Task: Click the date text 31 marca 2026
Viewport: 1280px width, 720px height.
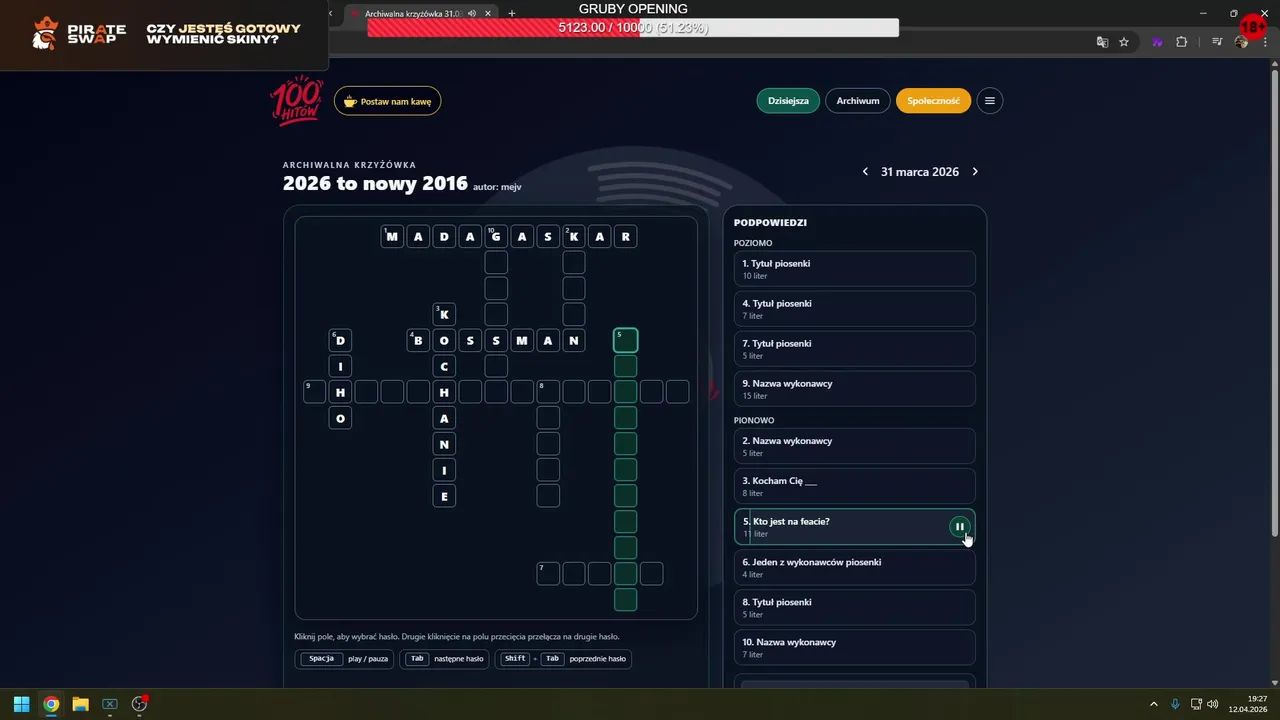Action: 920,172
